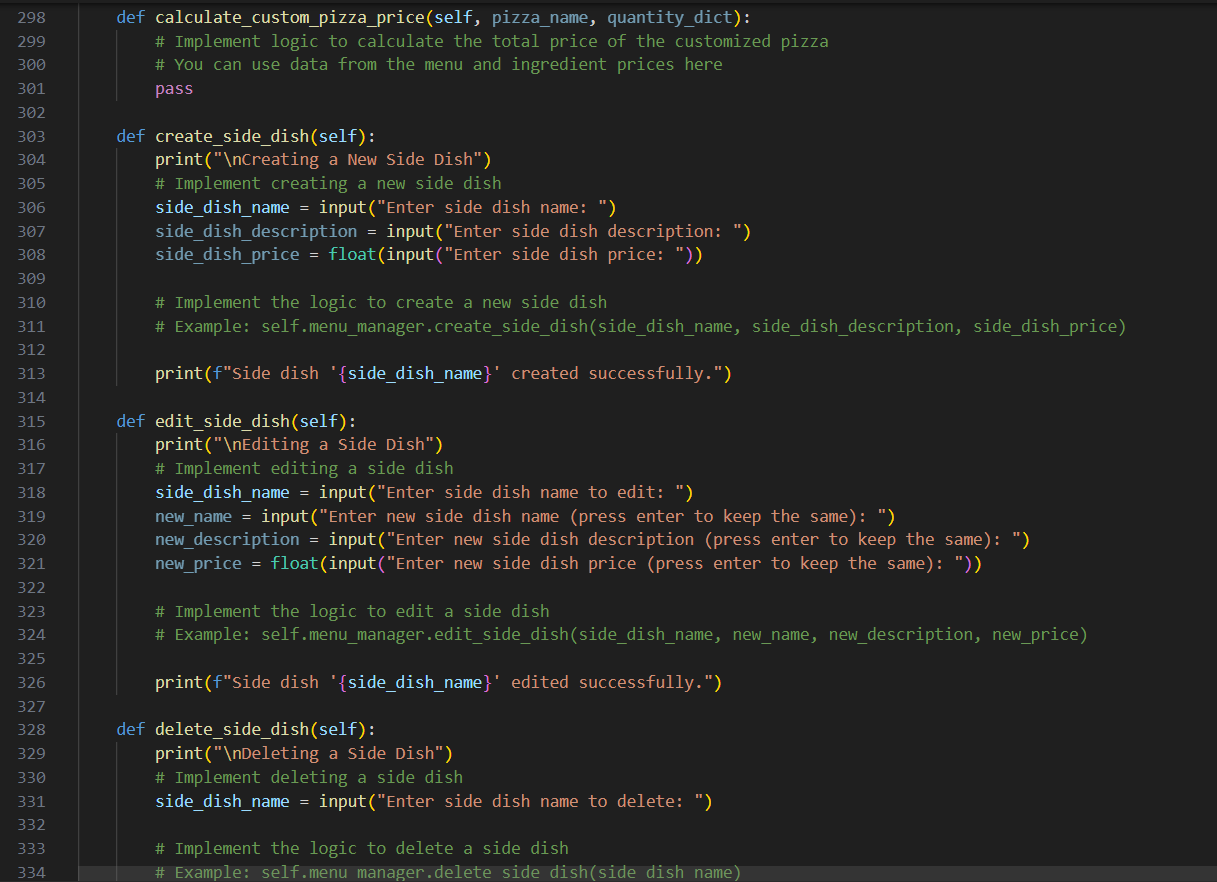Click the pizza_name parameter

click(539, 18)
